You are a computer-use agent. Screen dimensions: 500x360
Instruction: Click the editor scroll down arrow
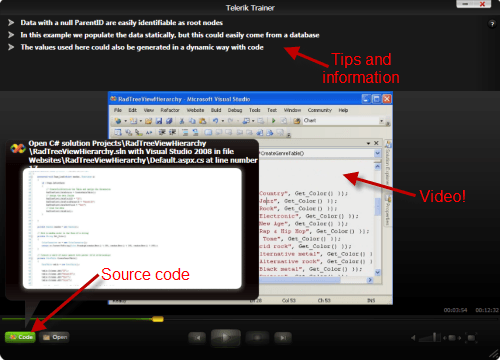pyautogui.click(x=377, y=272)
